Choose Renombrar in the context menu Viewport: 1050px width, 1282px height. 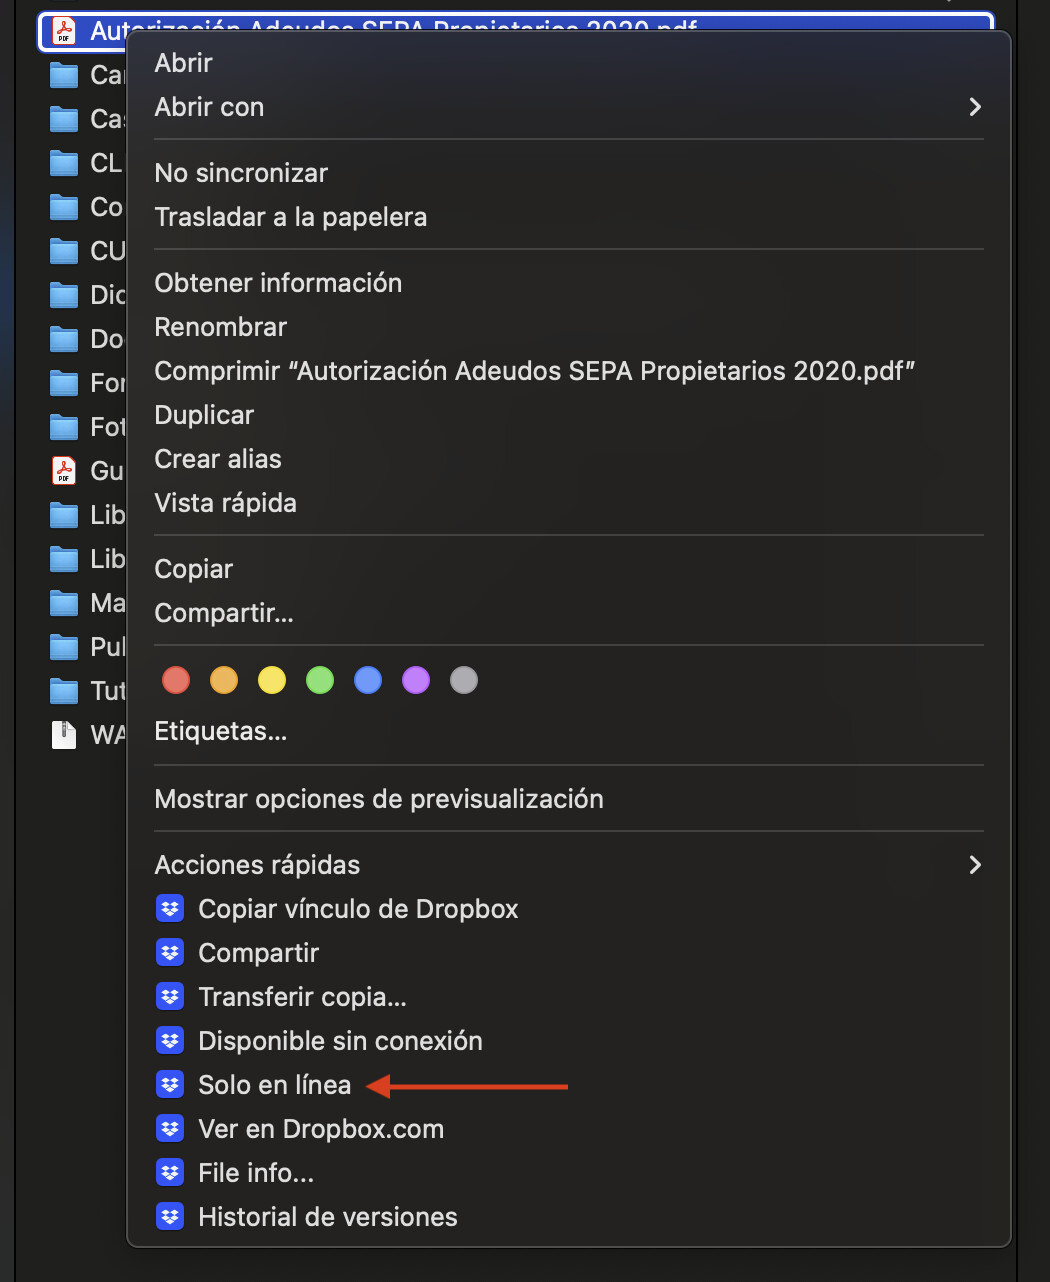(x=221, y=327)
